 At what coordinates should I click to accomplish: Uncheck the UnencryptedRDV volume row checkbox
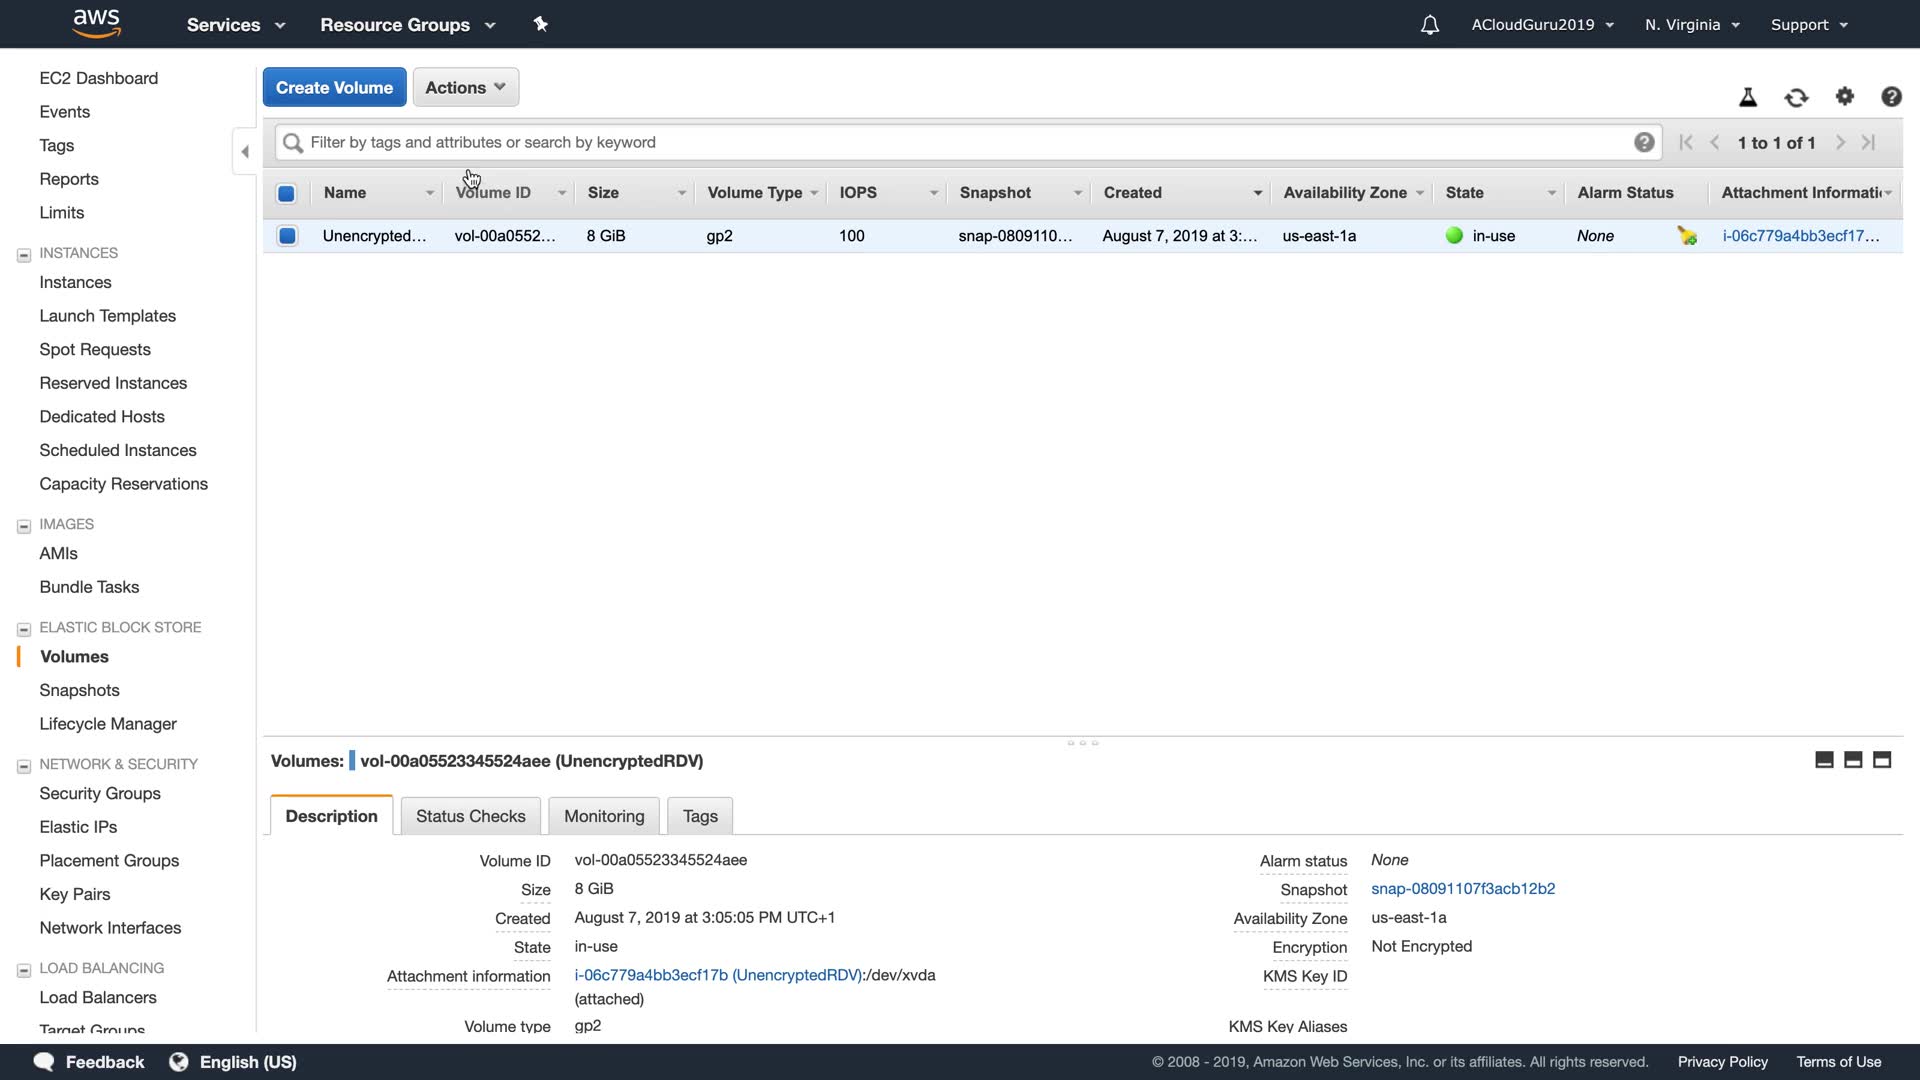287,236
